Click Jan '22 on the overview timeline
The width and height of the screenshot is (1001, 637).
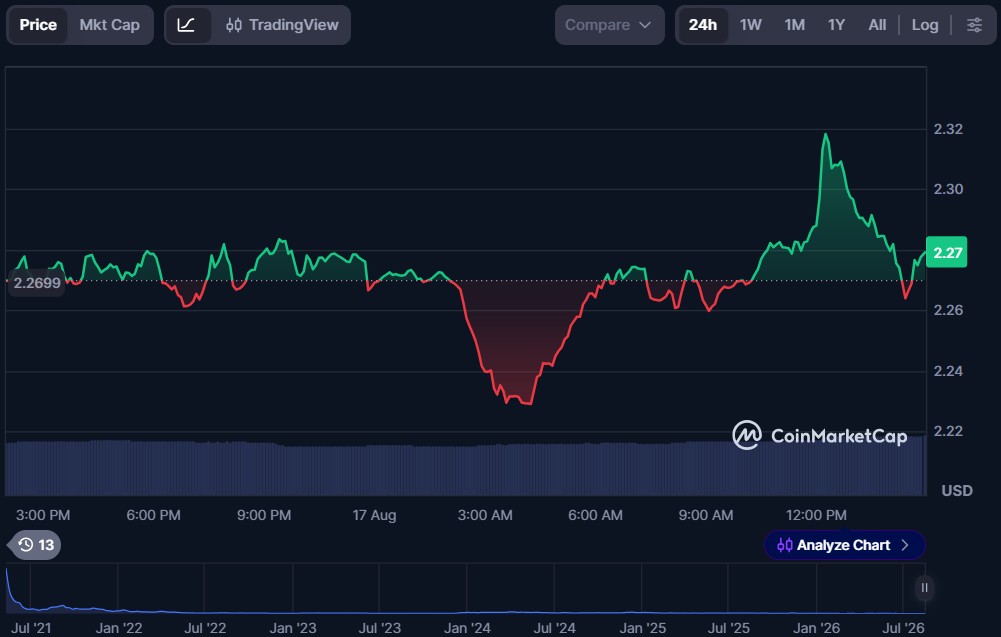tap(118, 628)
